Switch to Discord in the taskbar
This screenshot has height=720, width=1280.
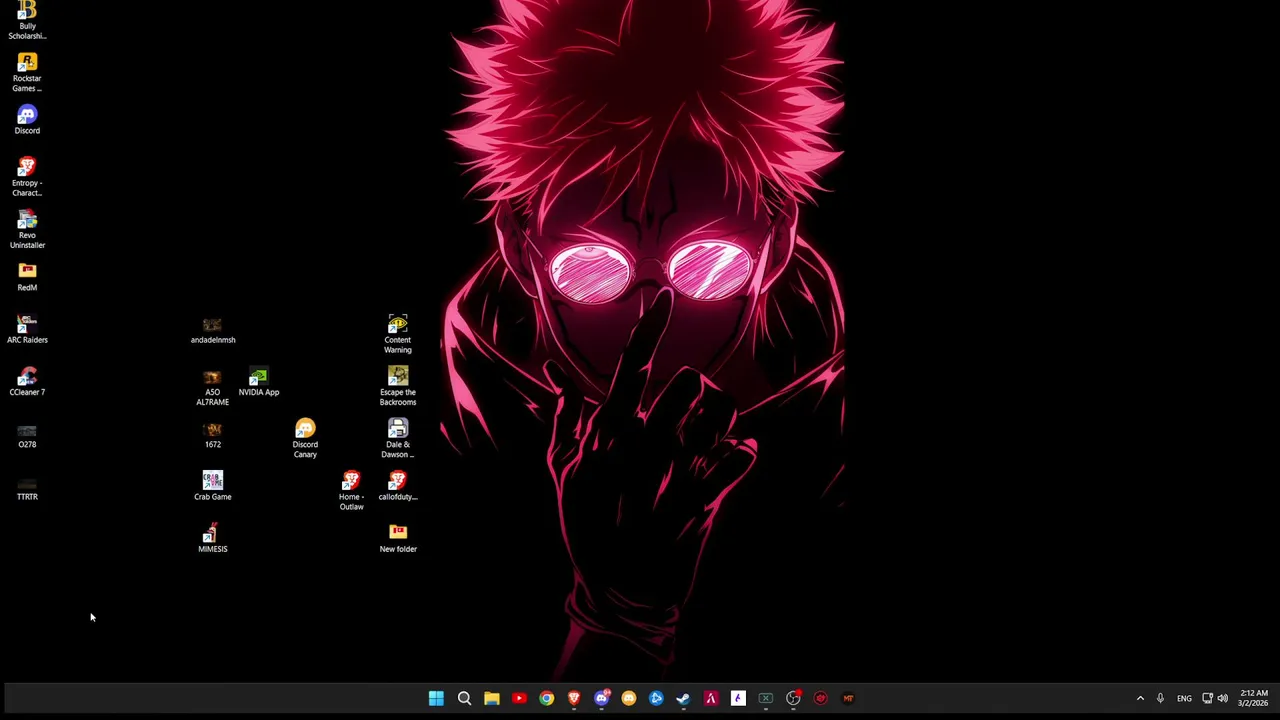(601, 698)
